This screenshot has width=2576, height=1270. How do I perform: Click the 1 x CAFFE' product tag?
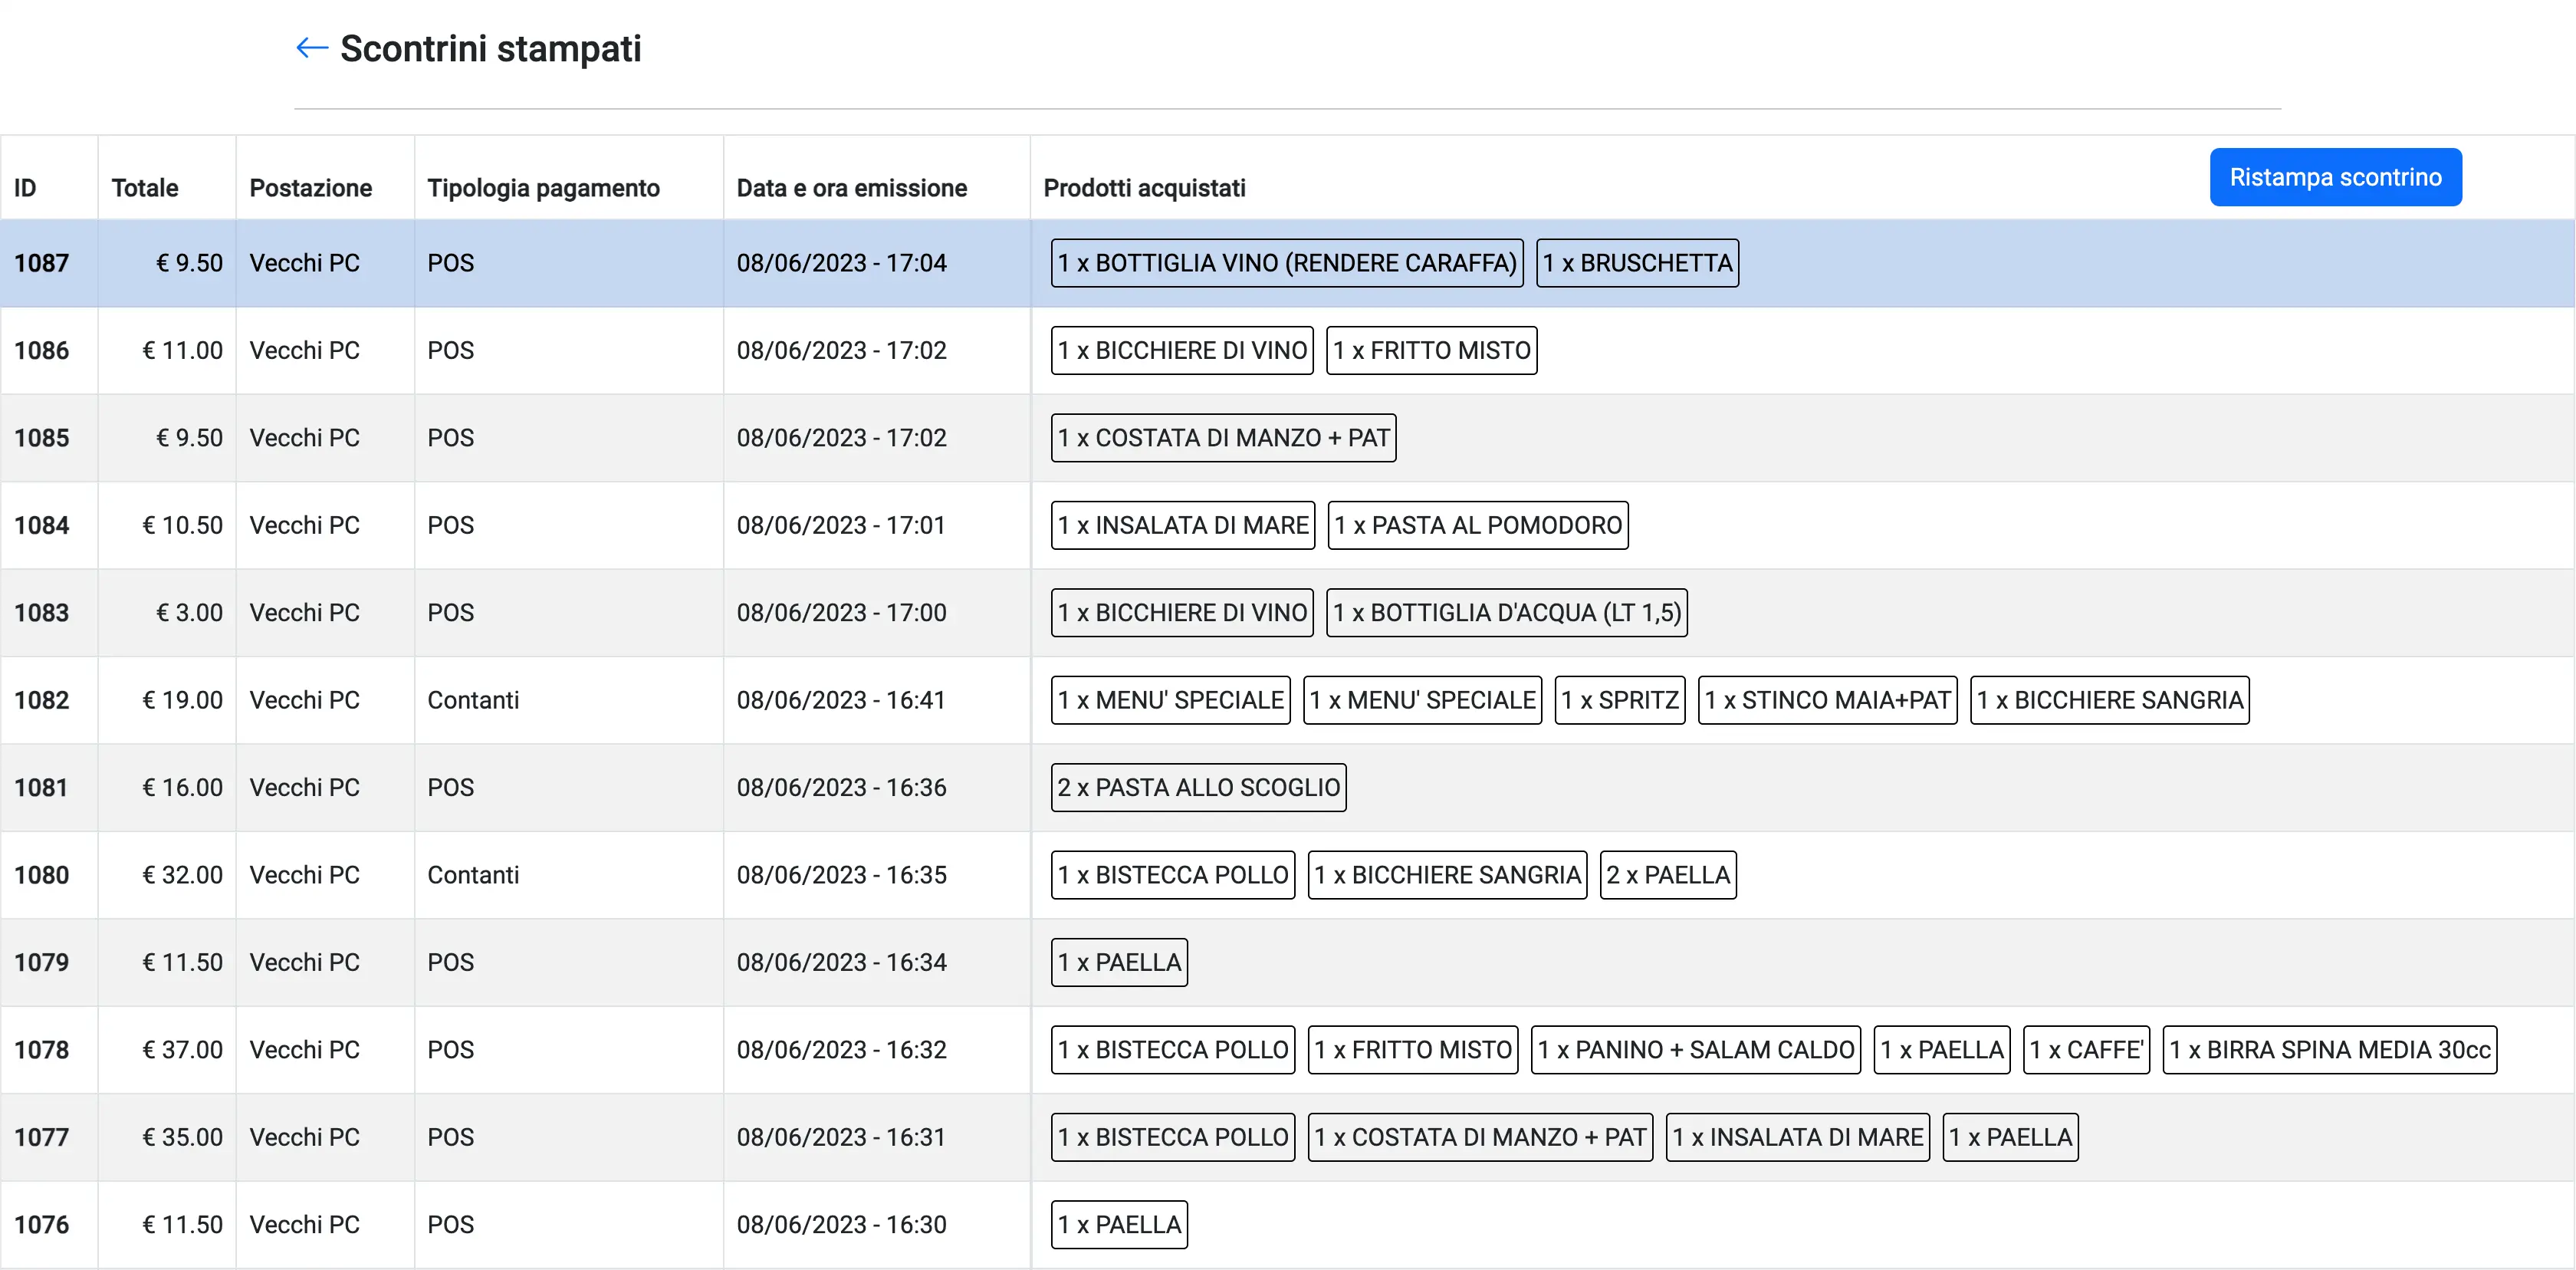(2085, 1050)
